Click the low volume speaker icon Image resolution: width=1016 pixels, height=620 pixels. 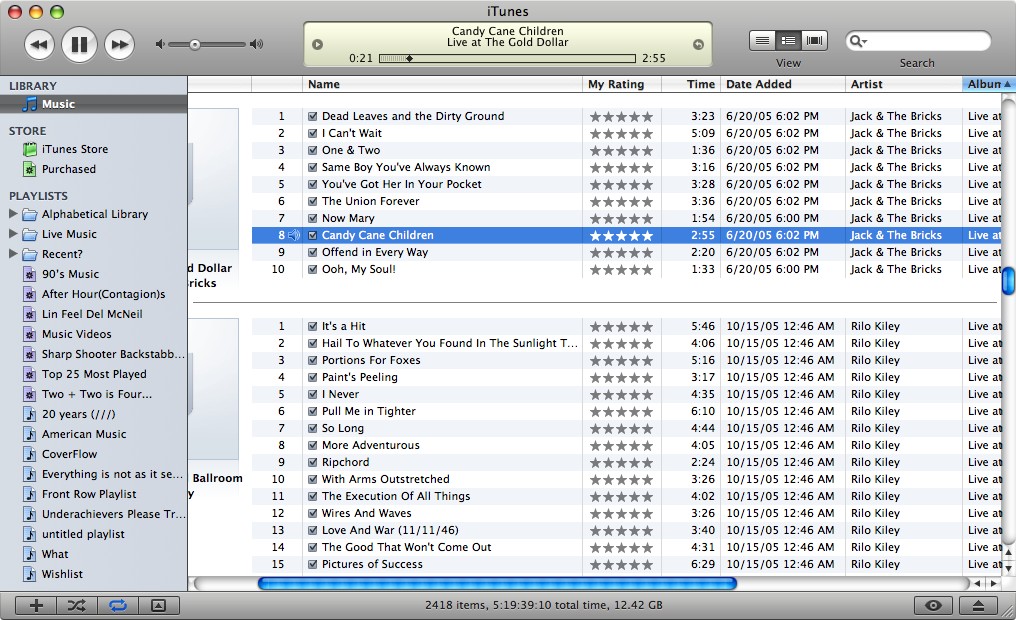tap(160, 44)
